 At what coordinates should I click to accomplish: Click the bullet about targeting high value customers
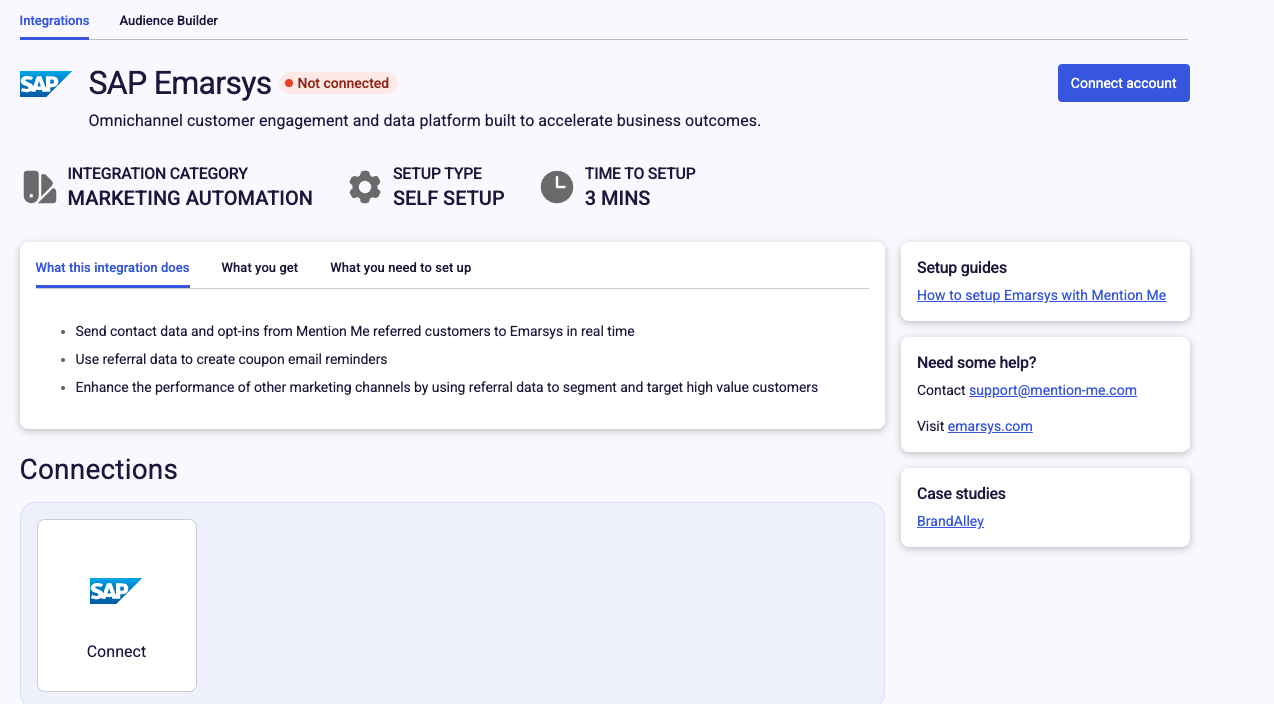point(447,387)
